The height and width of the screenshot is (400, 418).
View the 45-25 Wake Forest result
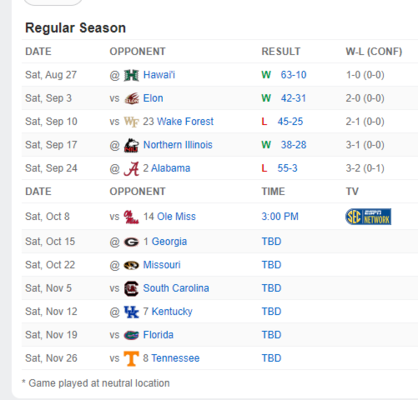click(x=290, y=121)
